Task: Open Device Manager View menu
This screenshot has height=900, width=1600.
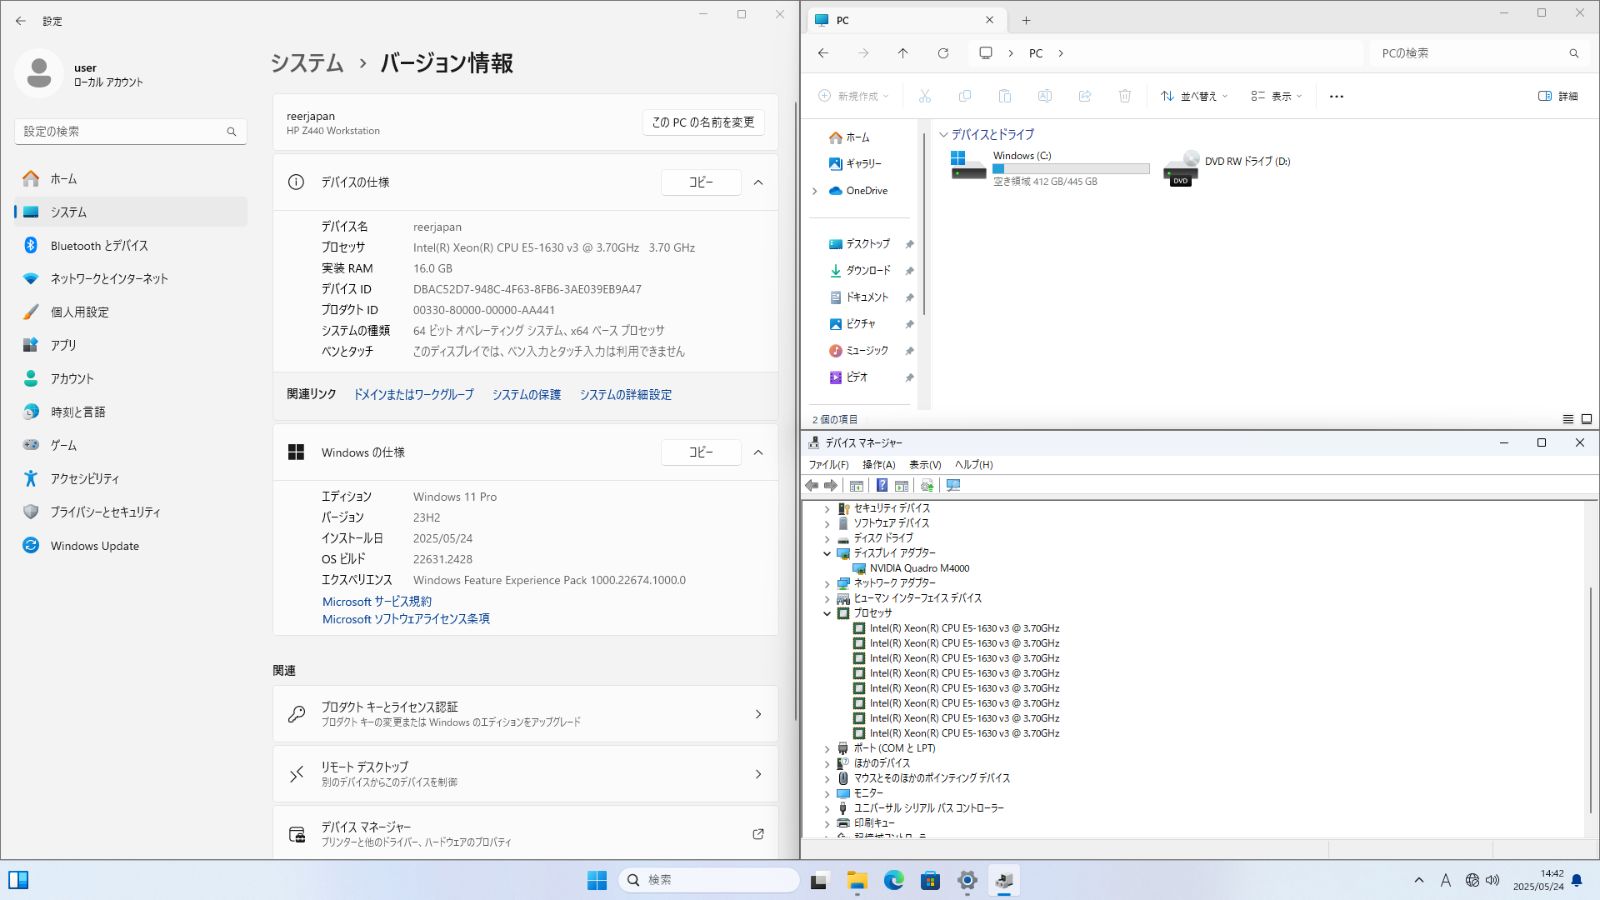Action: (x=925, y=465)
